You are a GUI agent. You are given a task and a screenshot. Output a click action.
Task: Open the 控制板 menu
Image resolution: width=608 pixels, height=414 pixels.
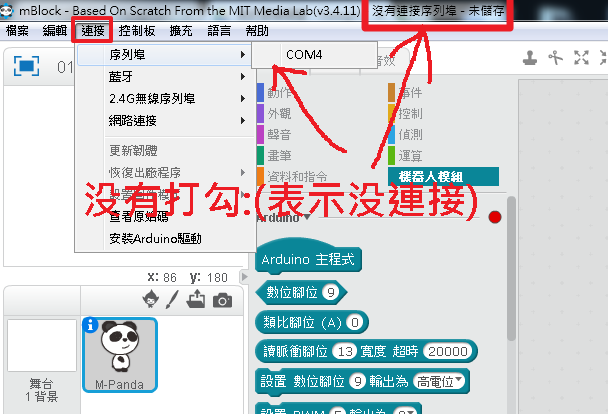(x=137, y=31)
